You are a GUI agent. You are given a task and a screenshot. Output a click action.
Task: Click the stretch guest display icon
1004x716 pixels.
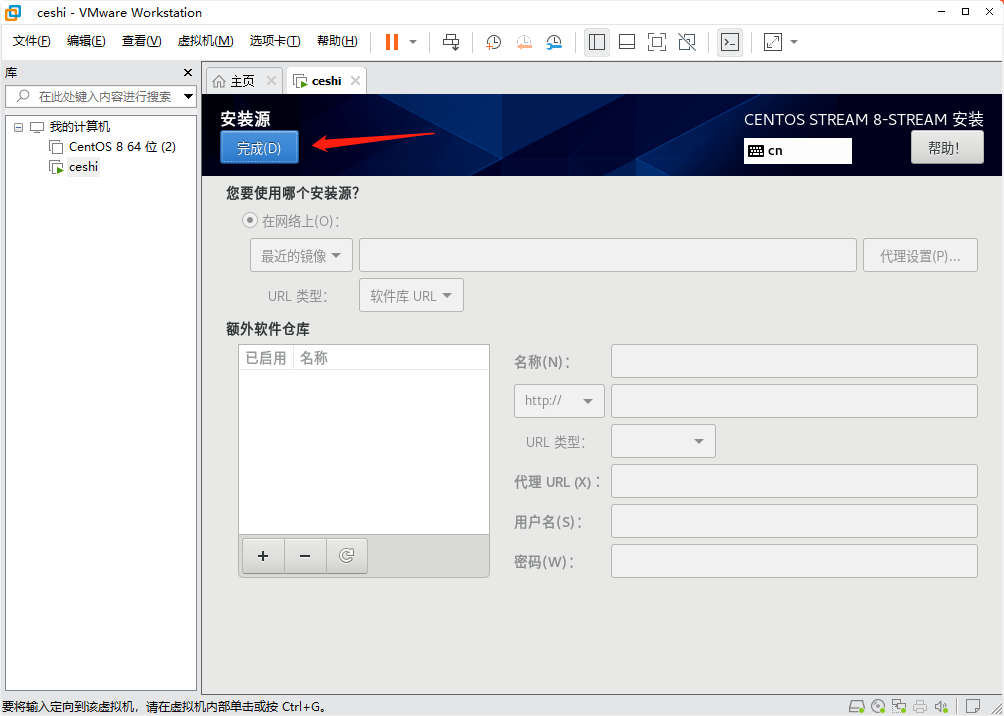point(773,42)
